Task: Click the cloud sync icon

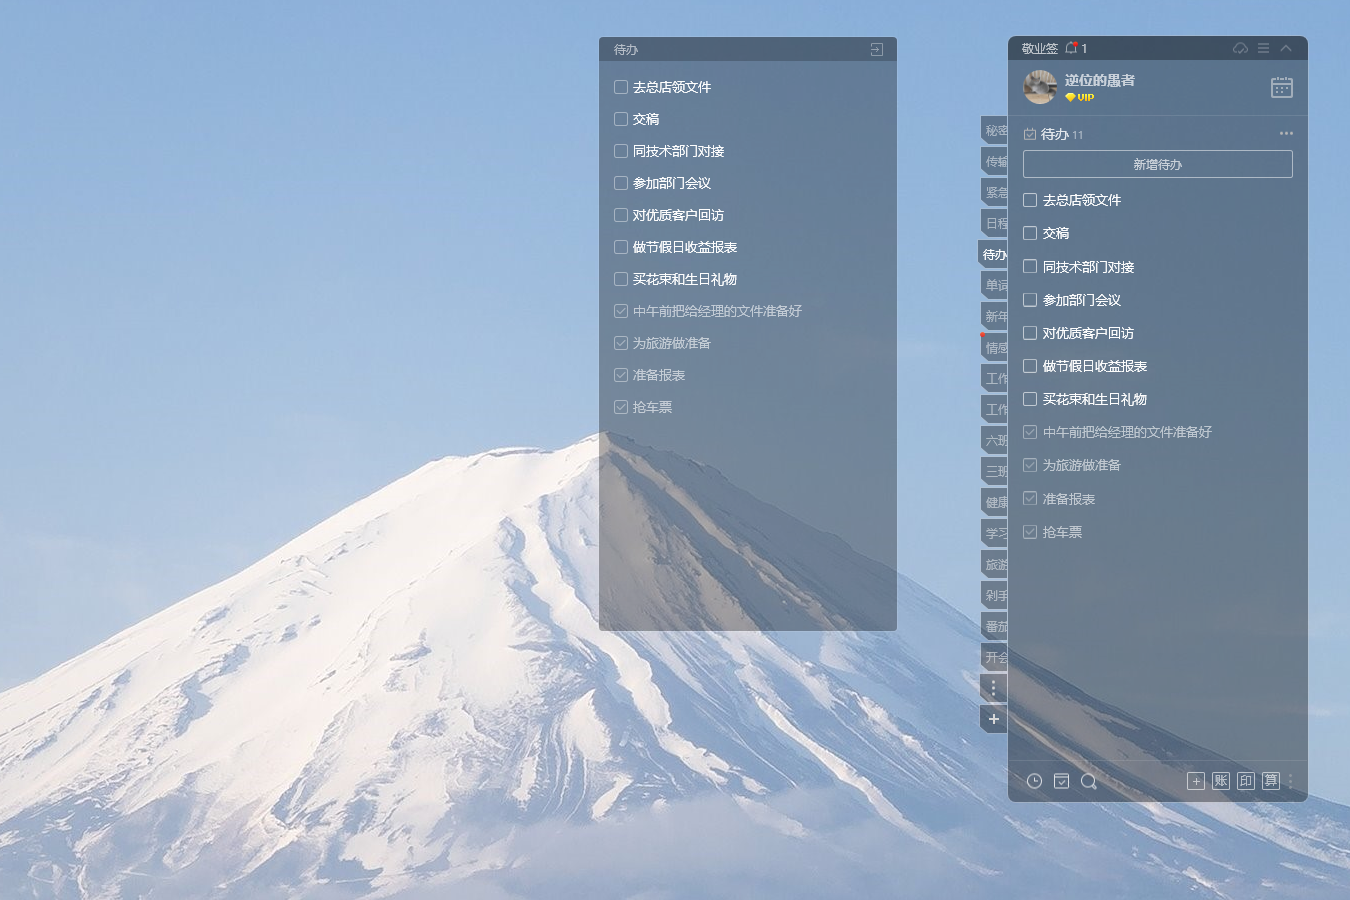Action: click(x=1240, y=48)
